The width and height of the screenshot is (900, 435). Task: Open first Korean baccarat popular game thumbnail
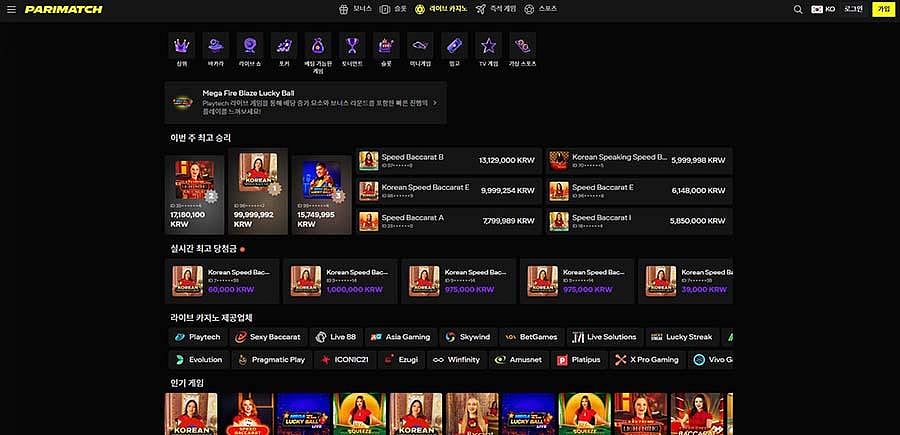191,414
